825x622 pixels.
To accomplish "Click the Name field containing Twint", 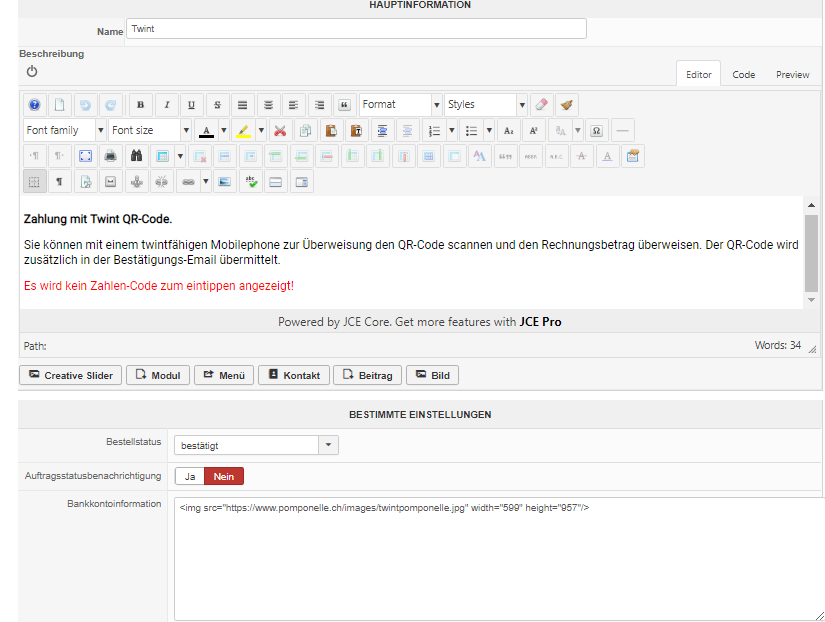I will point(356,29).
